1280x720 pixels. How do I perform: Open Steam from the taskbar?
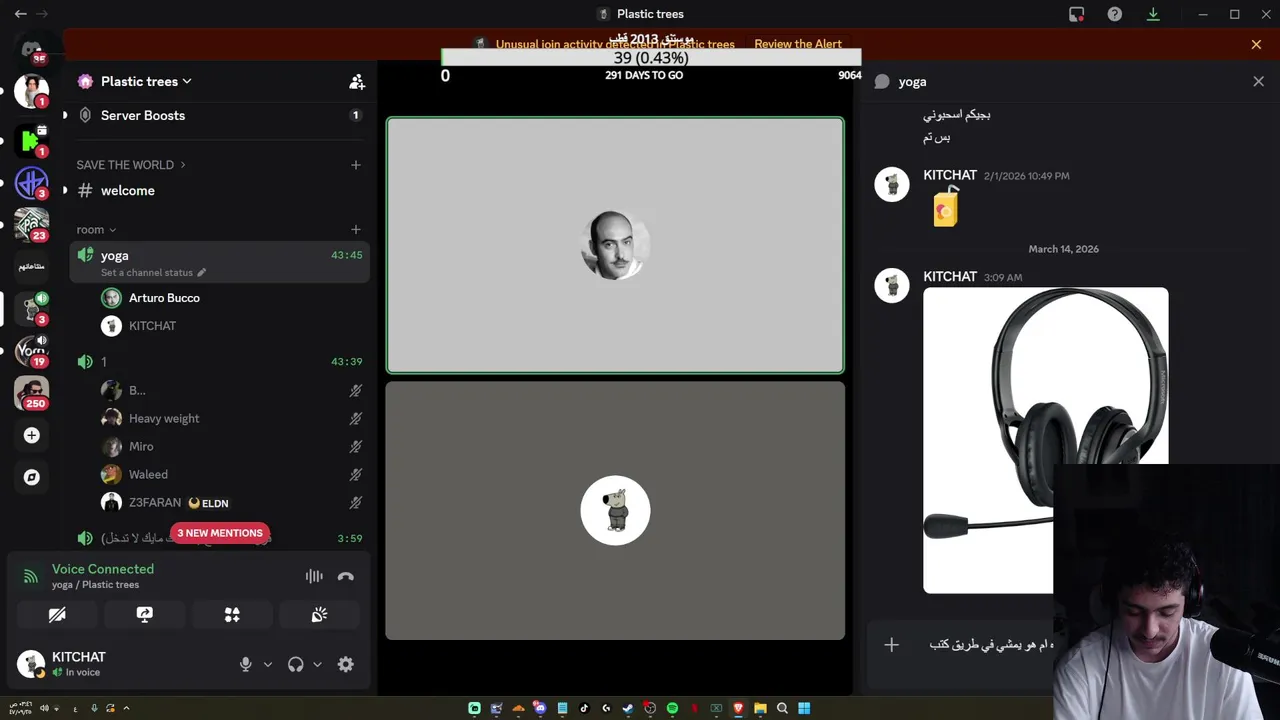(x=628, y=708)
